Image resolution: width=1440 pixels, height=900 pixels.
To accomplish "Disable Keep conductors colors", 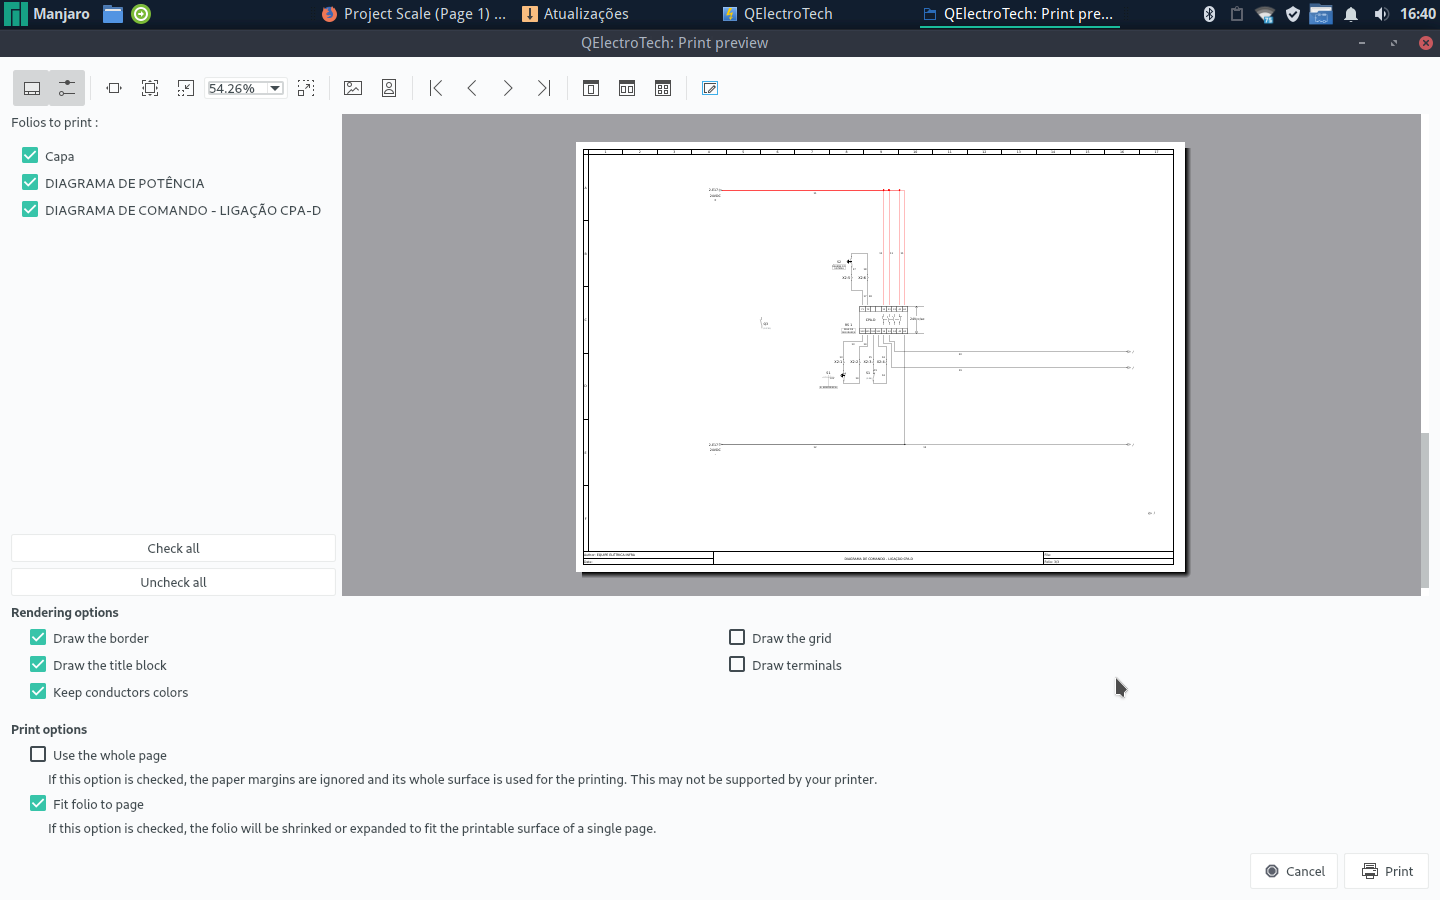I will tap(38, 691).
